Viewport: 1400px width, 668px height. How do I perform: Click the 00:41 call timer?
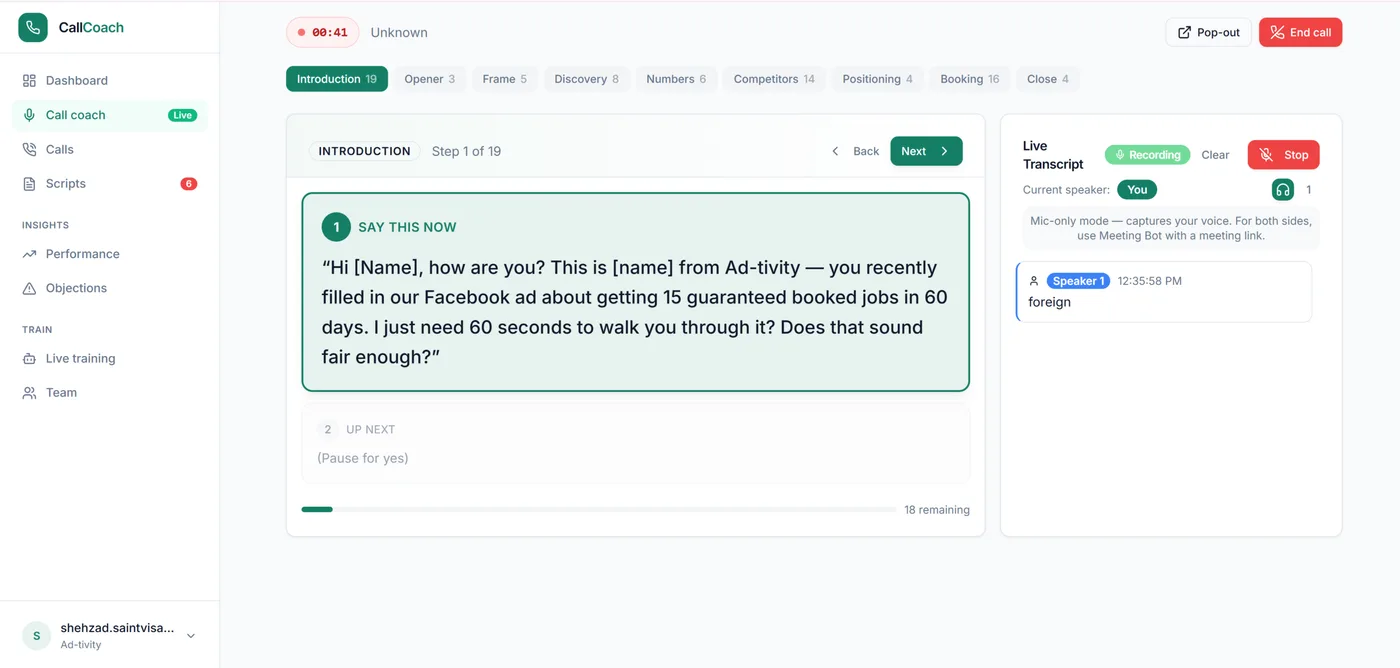pos(322,32)
